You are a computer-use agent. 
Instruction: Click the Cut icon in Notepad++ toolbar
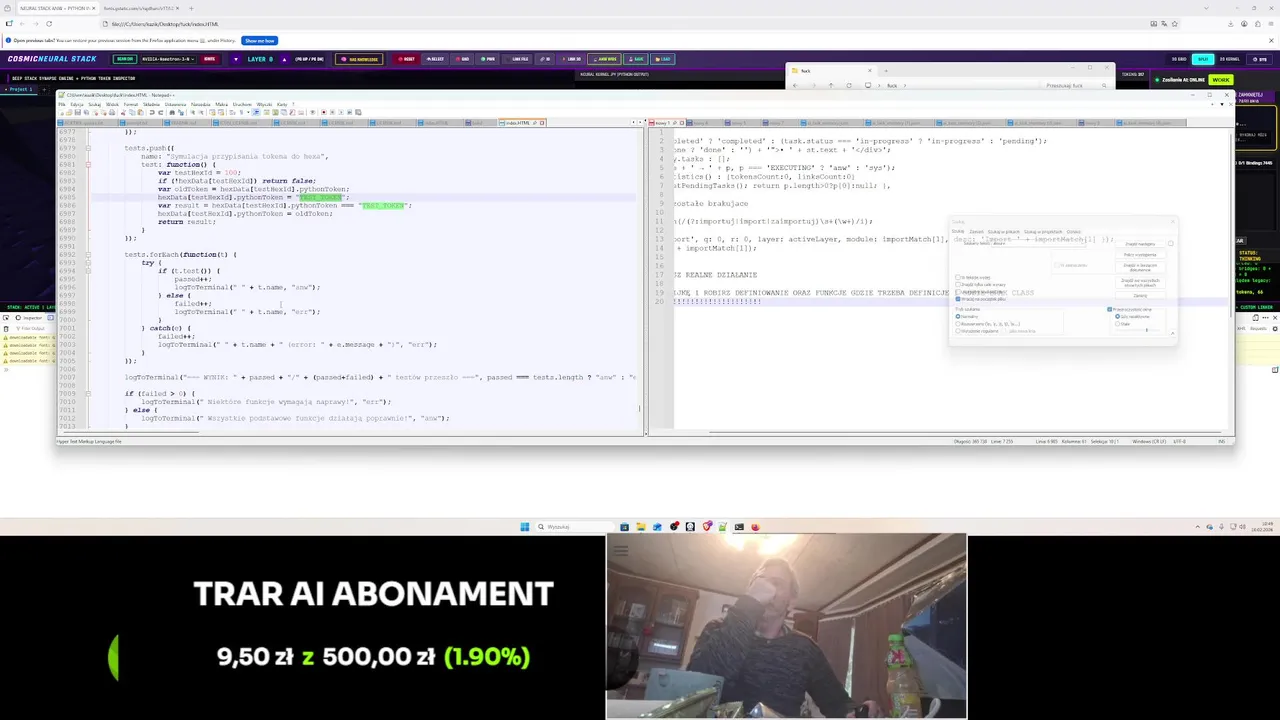[123, 112]
